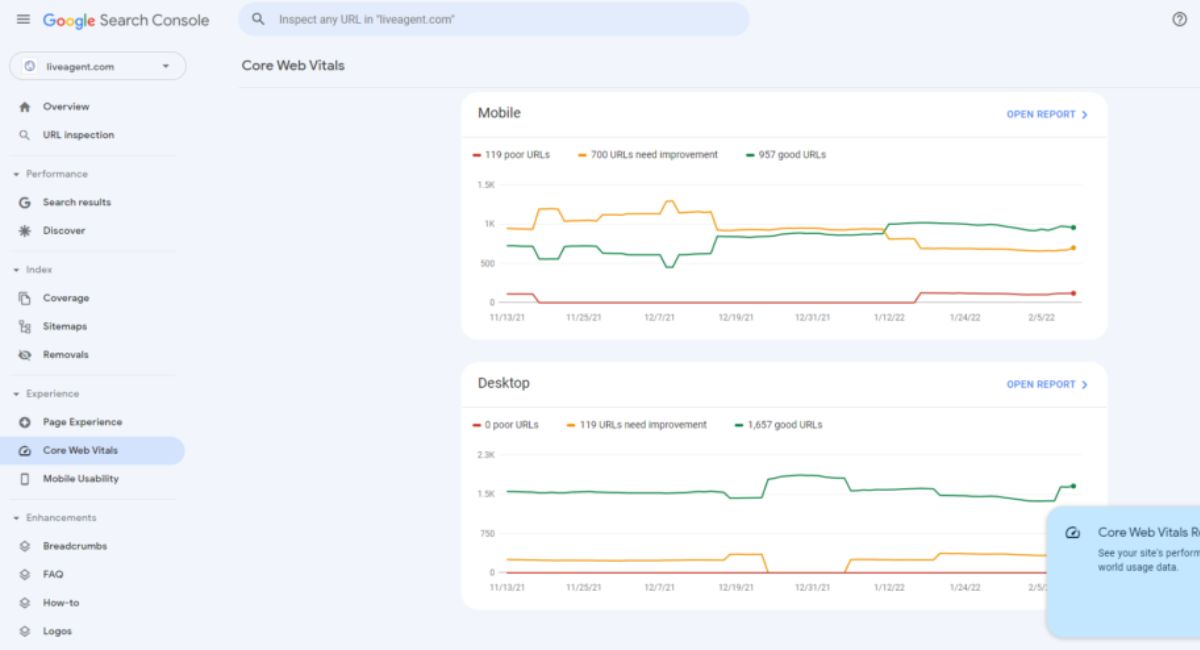This screenshot has width=1200, height=650.
Task: Click the Coverage pages icon
Action: point(25,298)
